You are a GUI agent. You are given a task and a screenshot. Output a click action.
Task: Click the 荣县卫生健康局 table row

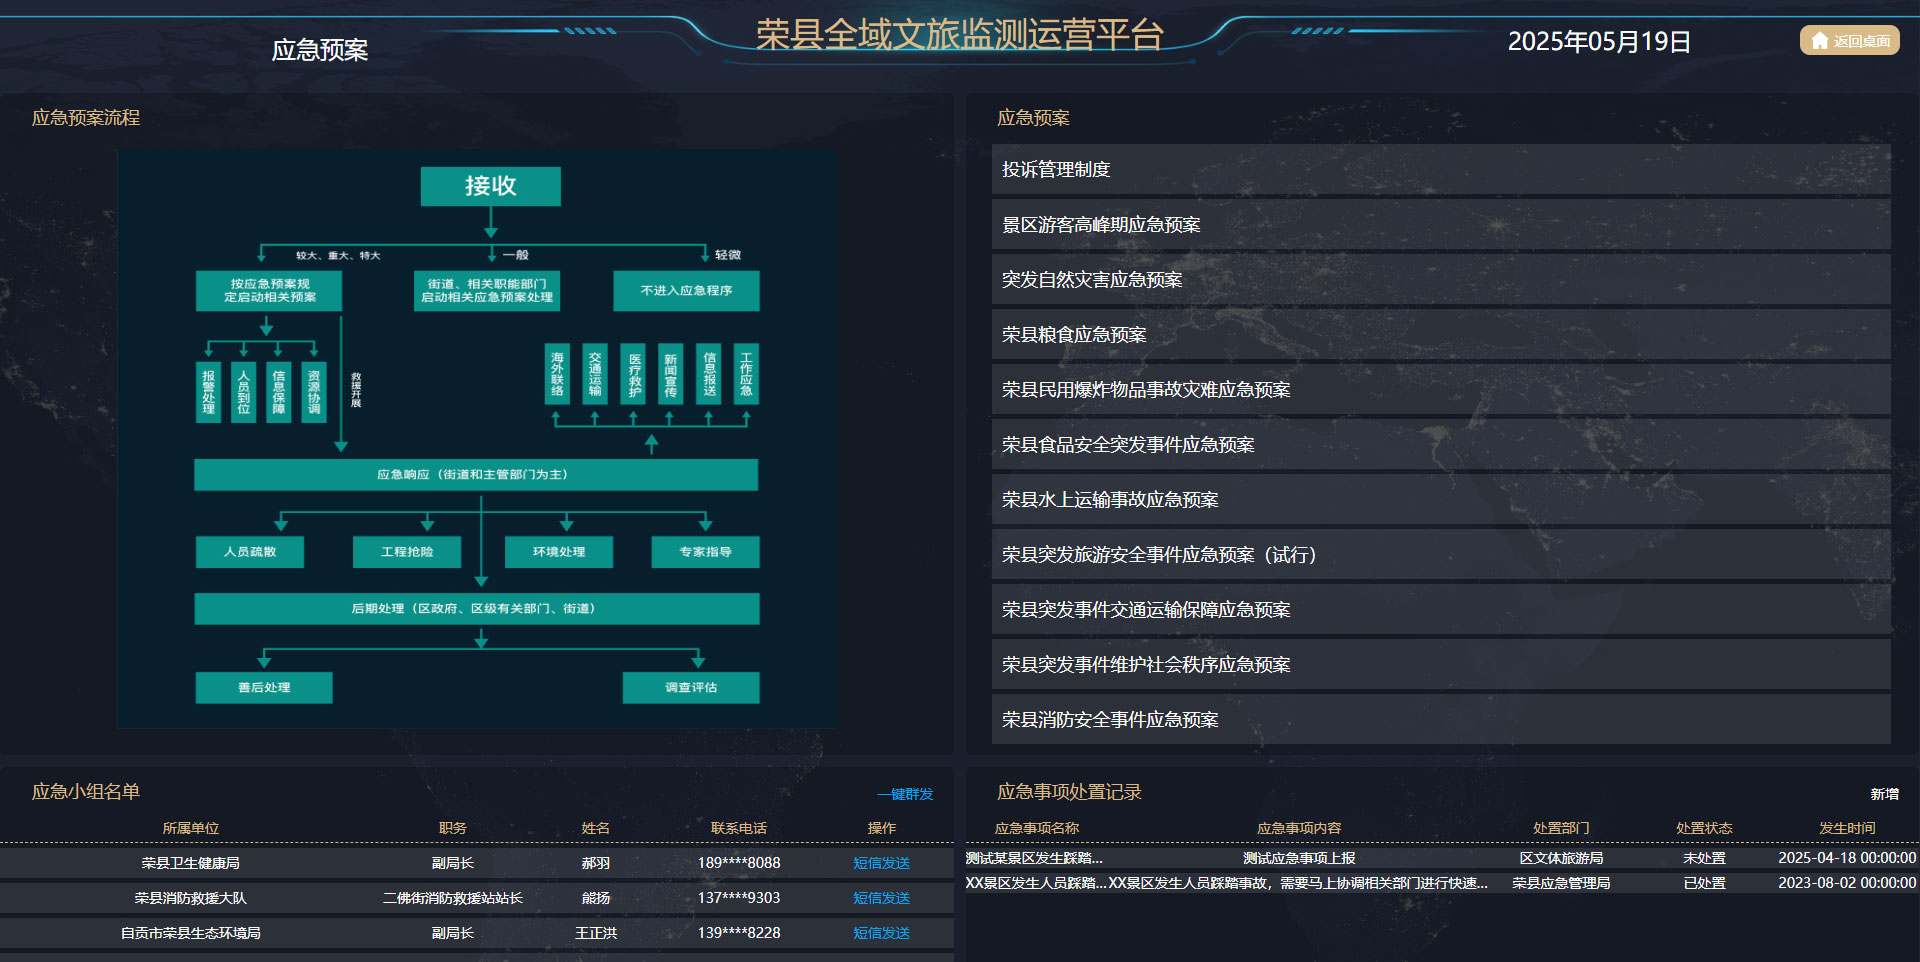click(x=193, y=863)
